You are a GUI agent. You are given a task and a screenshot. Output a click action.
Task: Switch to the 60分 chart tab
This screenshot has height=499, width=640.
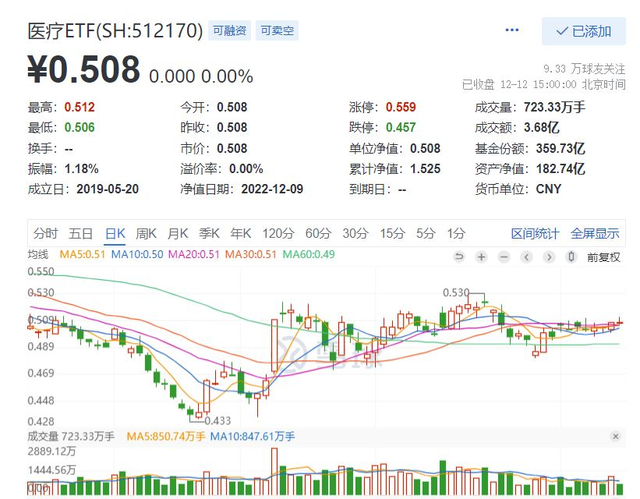tap(318, 233)
